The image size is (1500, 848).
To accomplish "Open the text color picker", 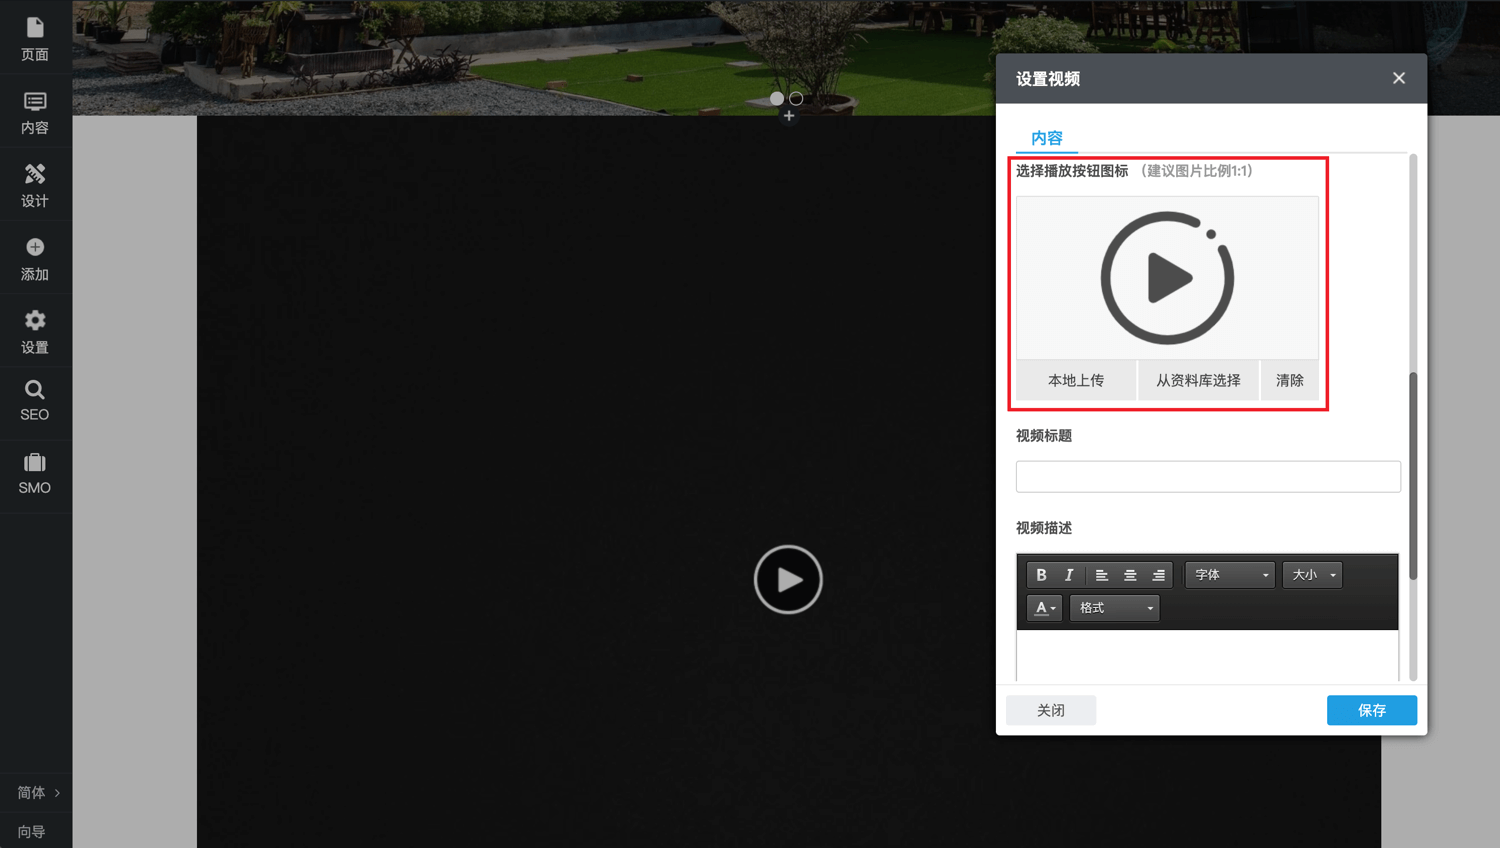I will point(1044,608).
